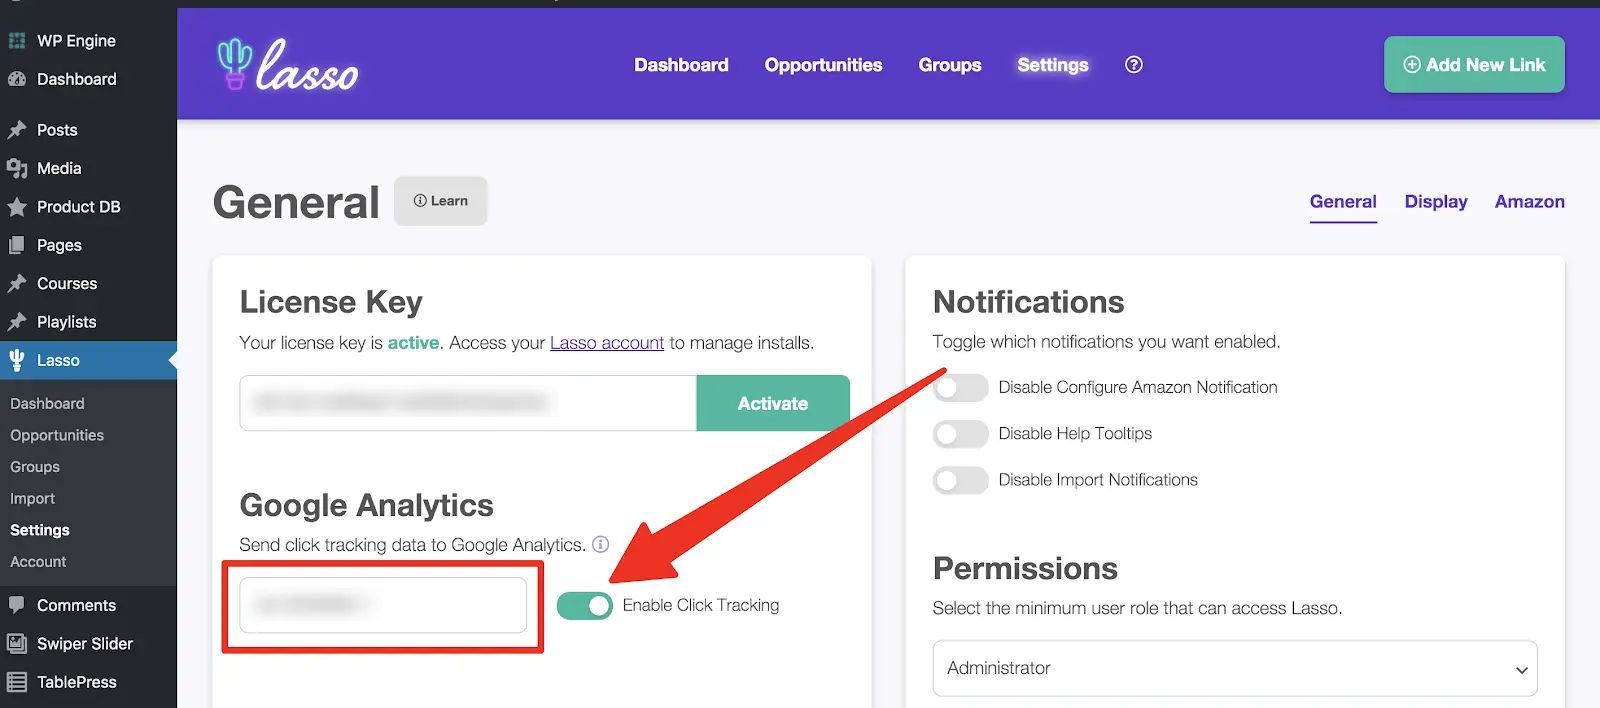Viewport: 1600px width, 708px height.
Task: Click the Google Analytics tracking ID field
Action: 383,605
